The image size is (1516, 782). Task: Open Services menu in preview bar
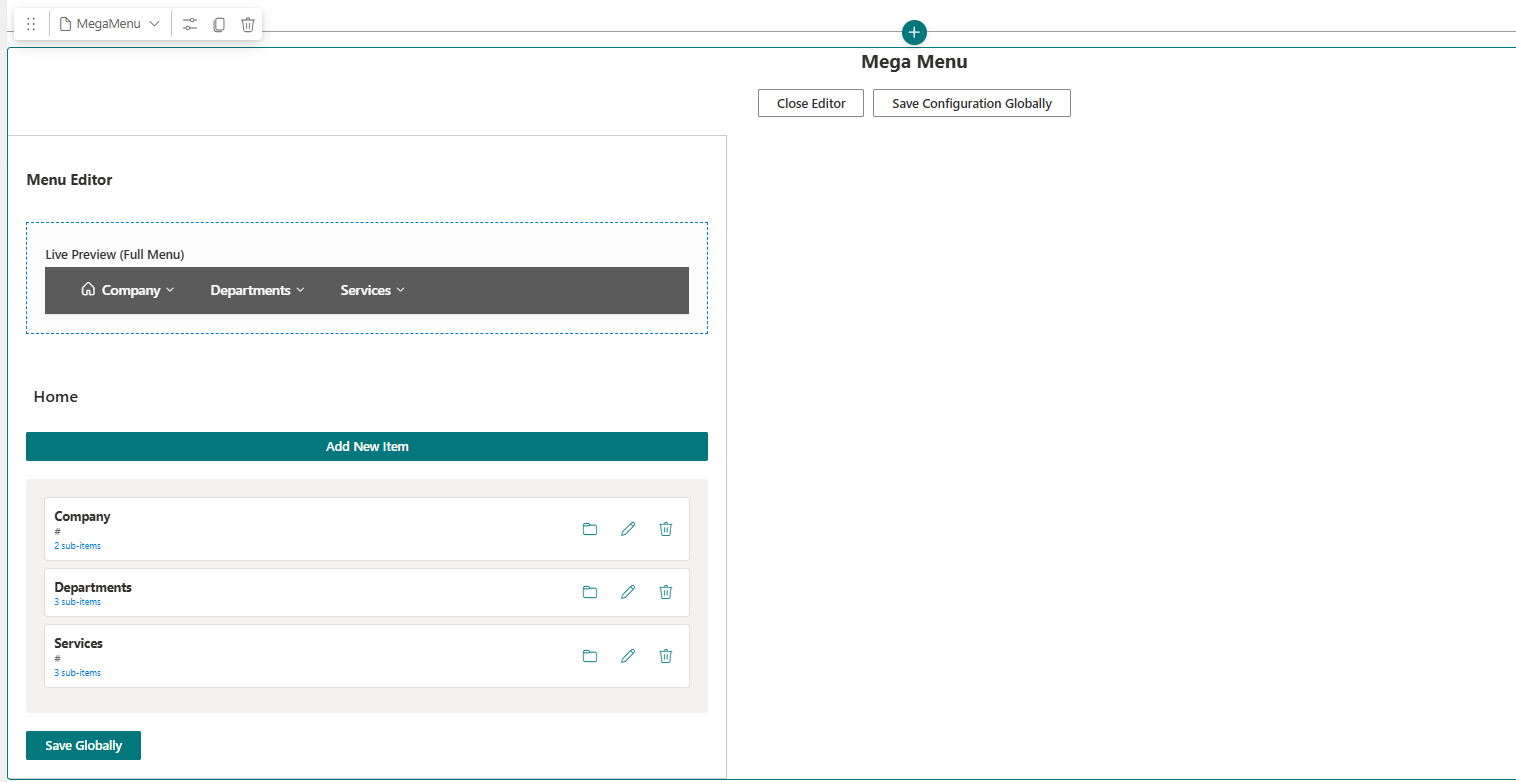(372, 290)
